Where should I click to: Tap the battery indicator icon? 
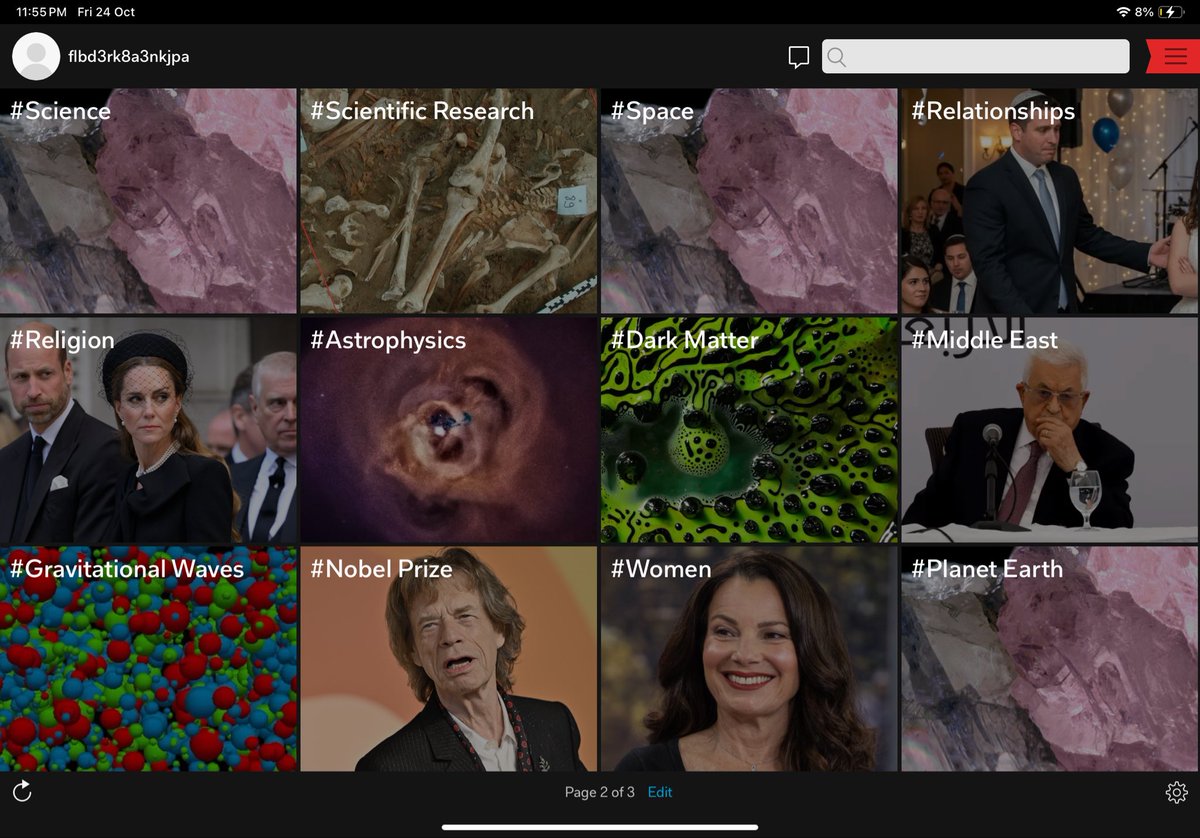1172,12
